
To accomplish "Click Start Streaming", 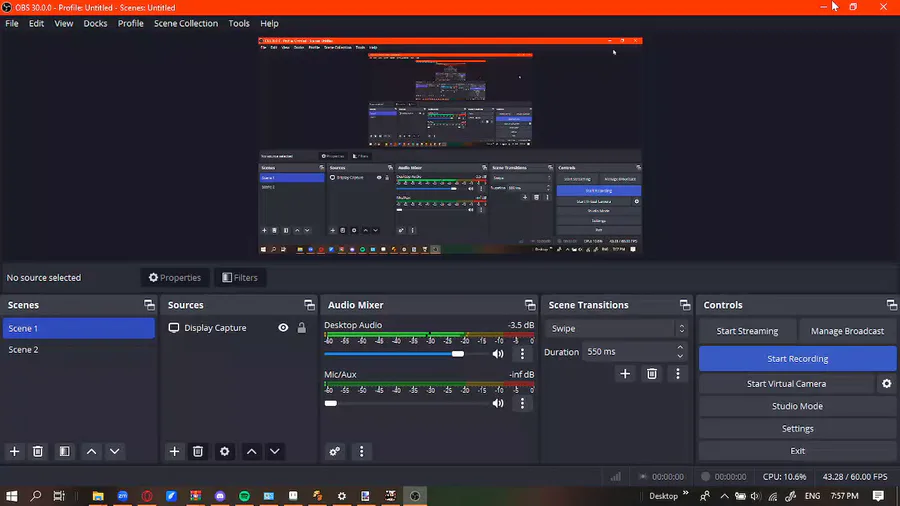I will point(747,331).
